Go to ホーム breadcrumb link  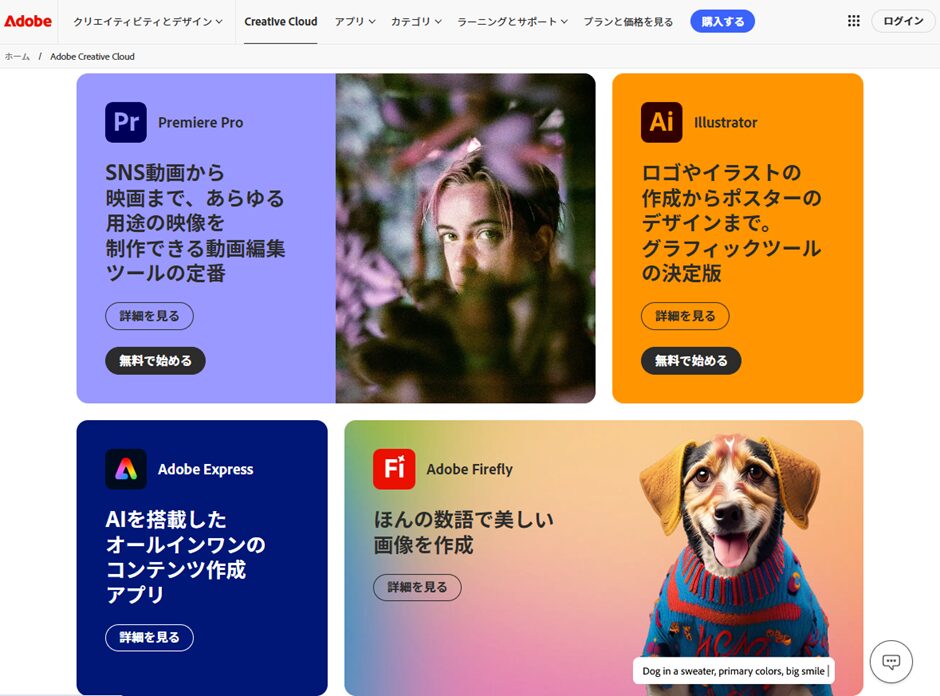[17, 56]
